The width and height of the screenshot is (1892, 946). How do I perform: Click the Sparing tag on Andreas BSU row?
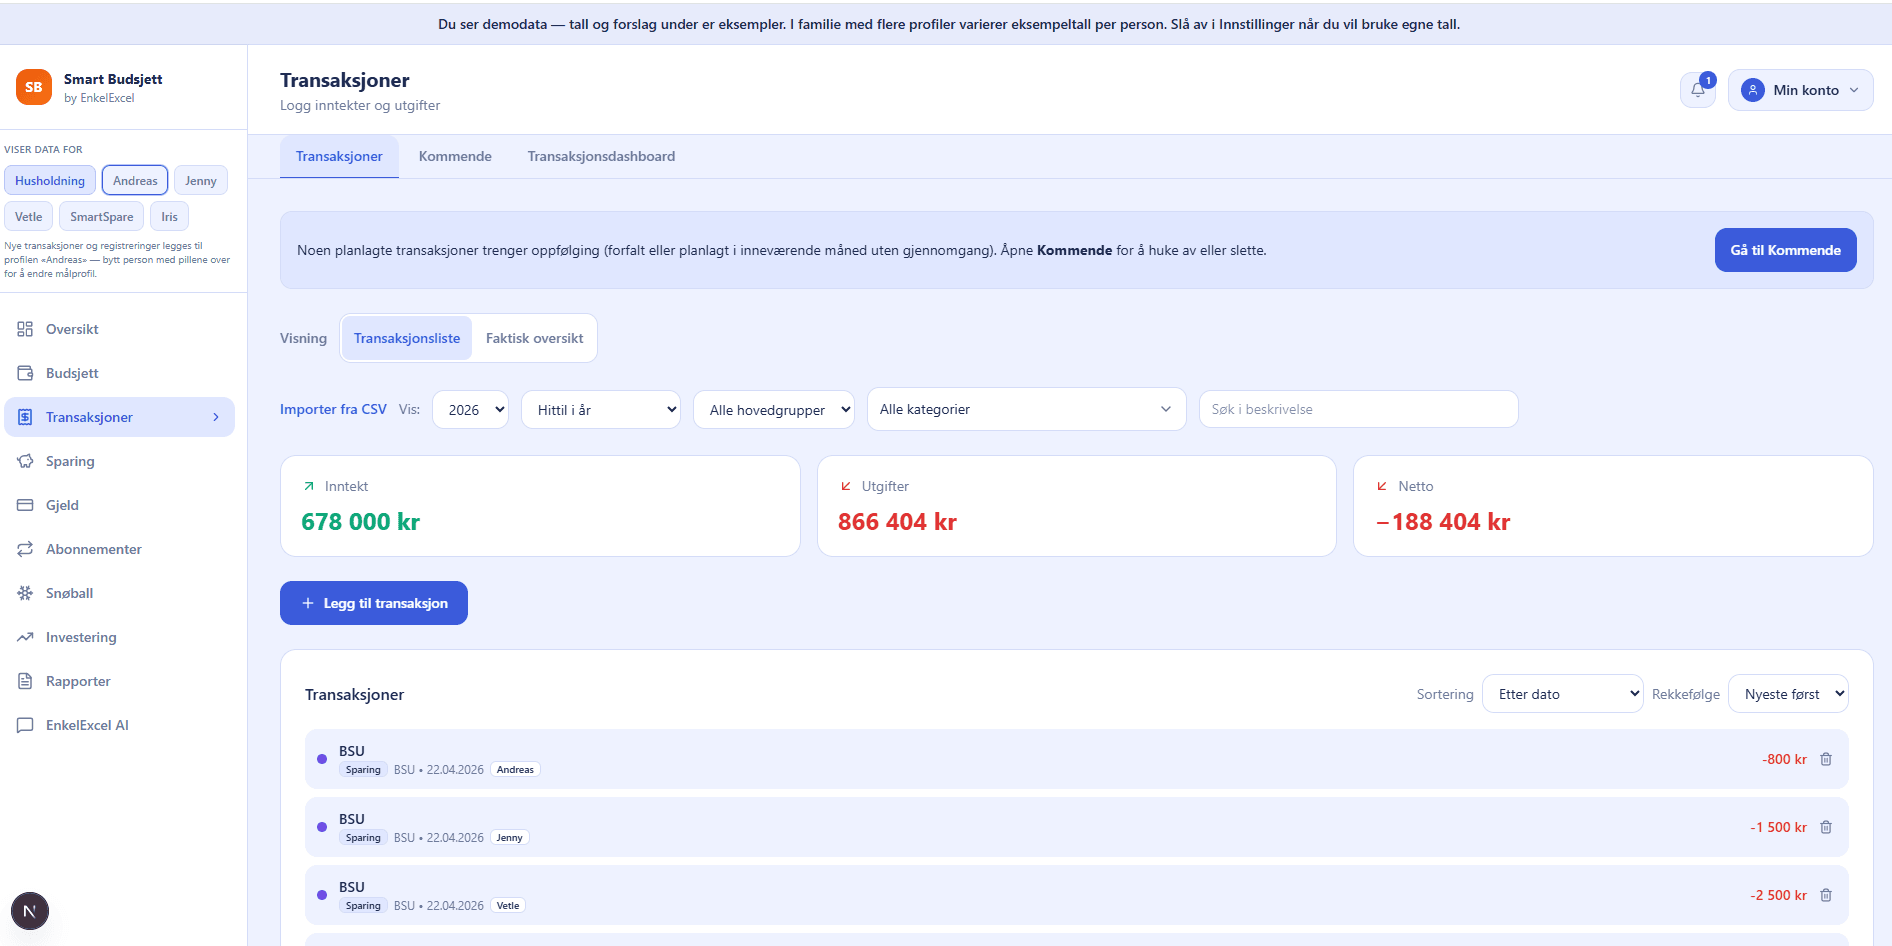click(363, 770)
